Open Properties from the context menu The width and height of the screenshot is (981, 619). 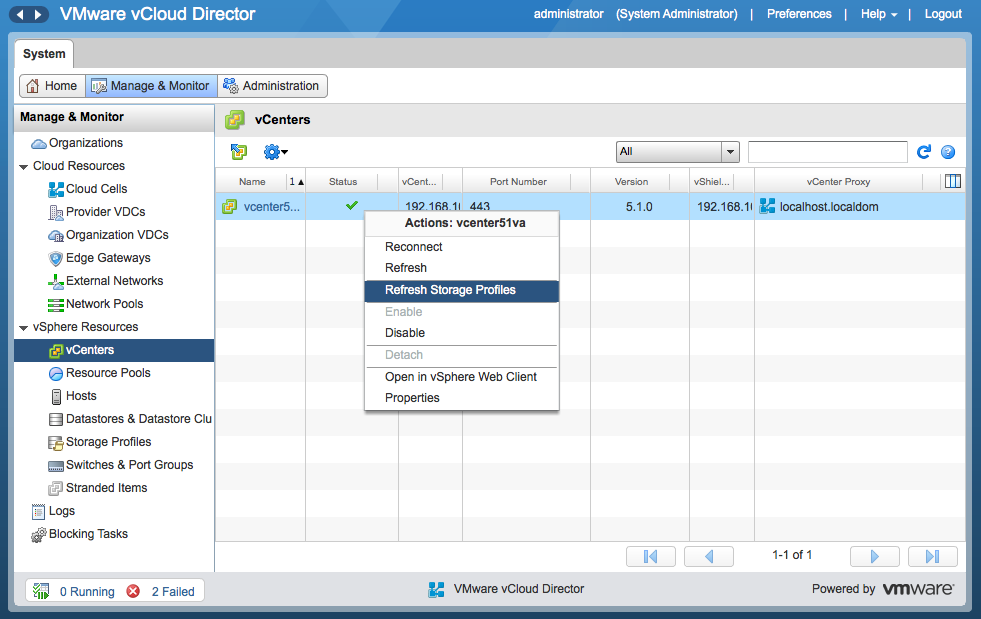(462, 398)
